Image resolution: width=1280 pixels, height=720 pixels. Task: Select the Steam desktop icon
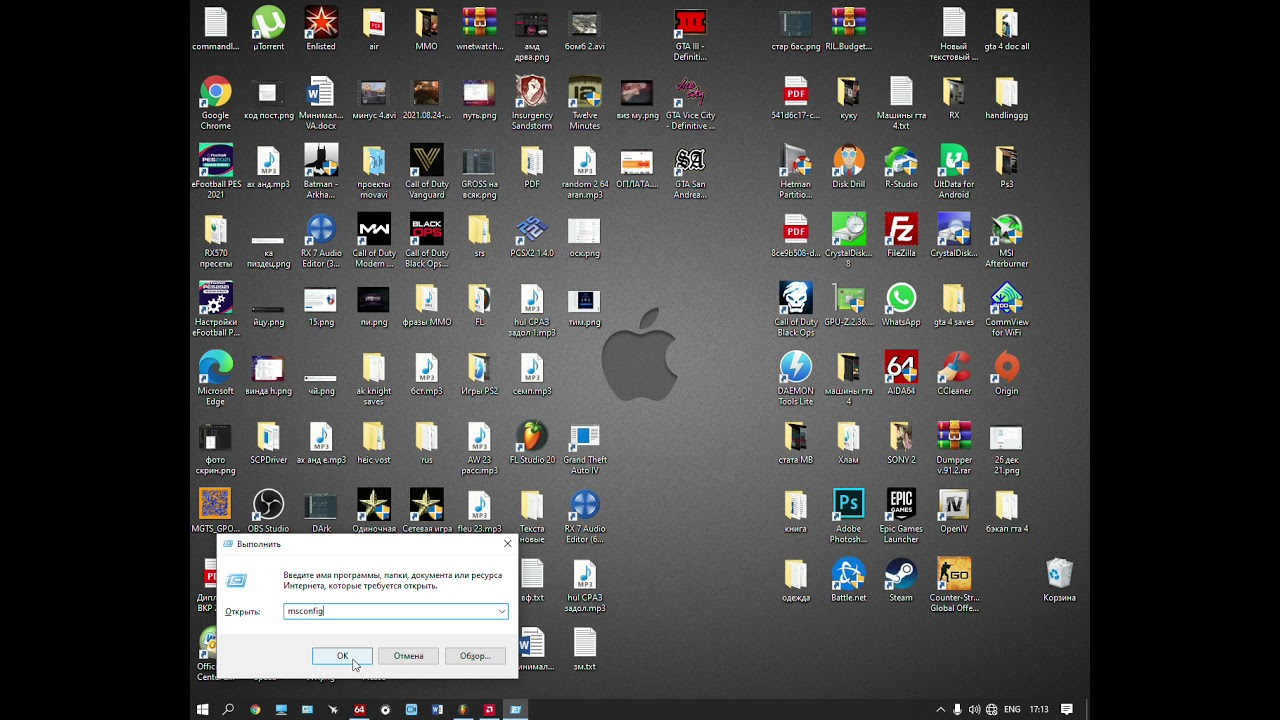pyautogui.click(x=901, y=581)
